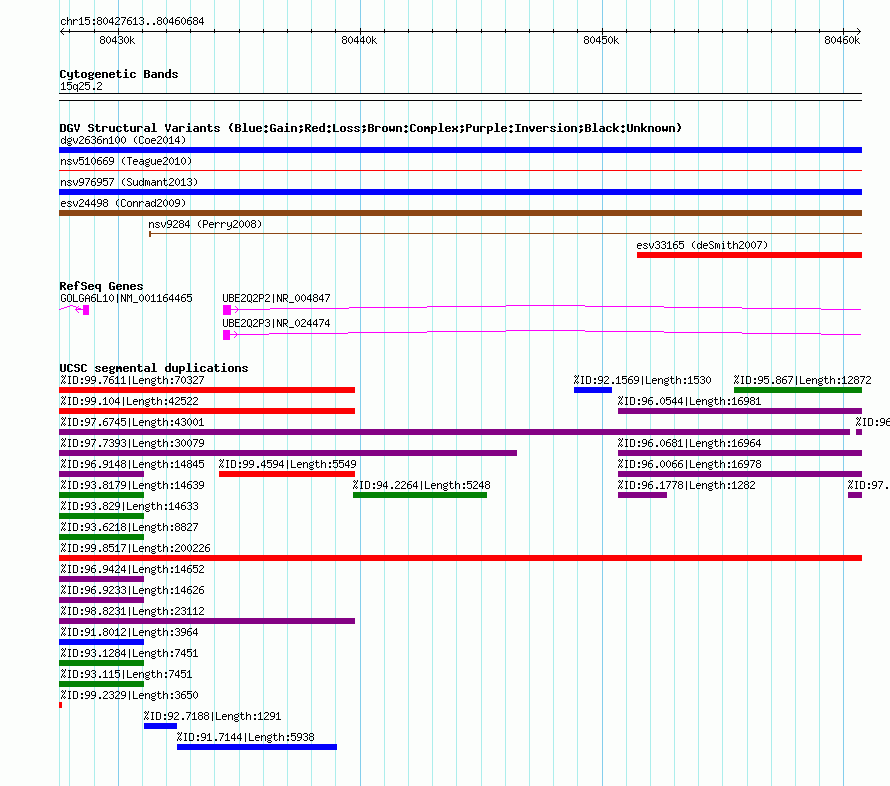The width and height of the screenshot is (890, 786).
Task: Click the GOLGA6L10 magenta exon box
Action: point(86,310)
